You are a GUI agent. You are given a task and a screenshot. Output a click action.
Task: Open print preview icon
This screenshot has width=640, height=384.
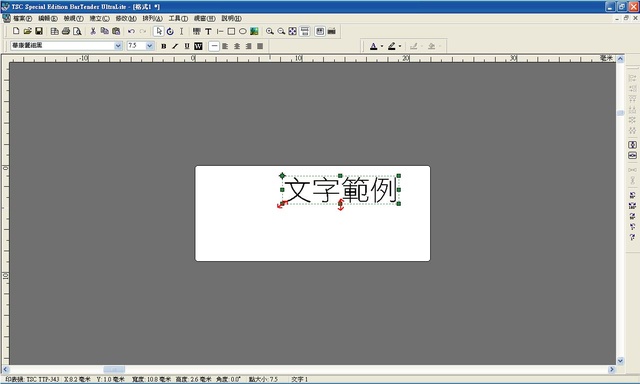pyautogui.click(x=77, y=31)
